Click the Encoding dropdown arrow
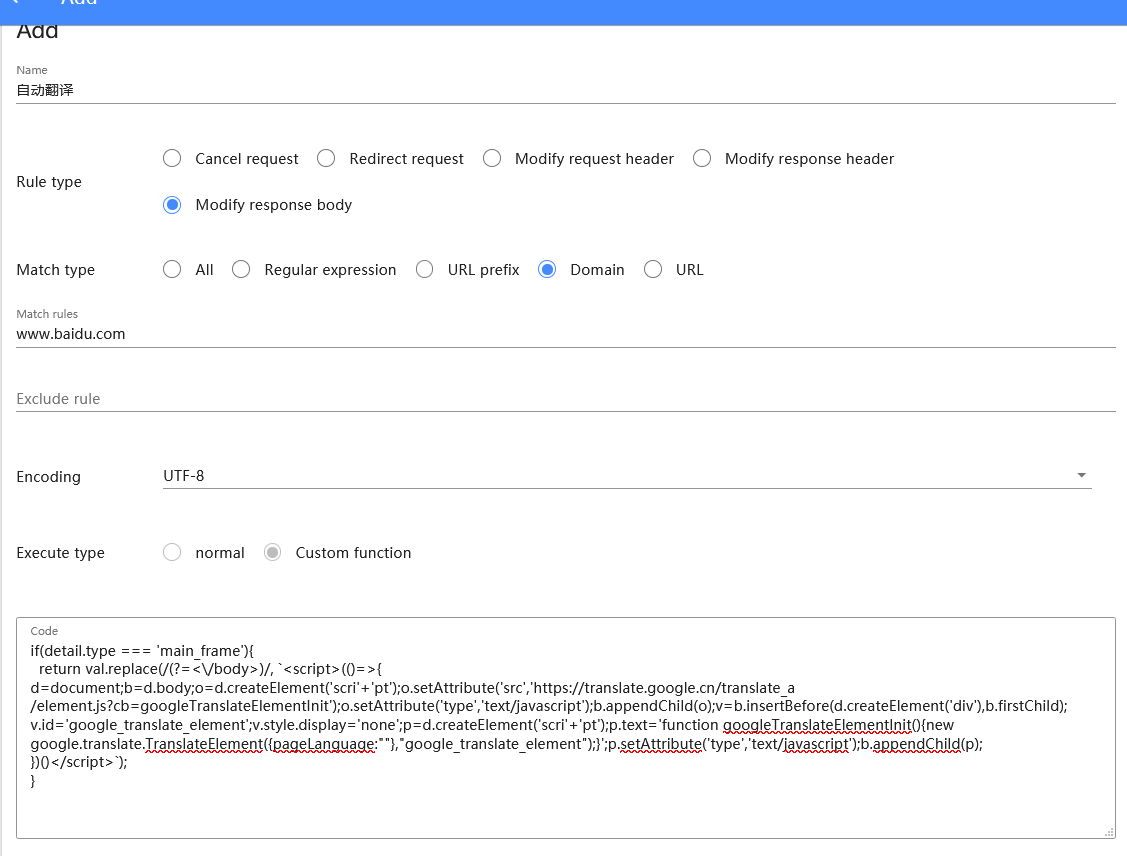 point(1081,475)
